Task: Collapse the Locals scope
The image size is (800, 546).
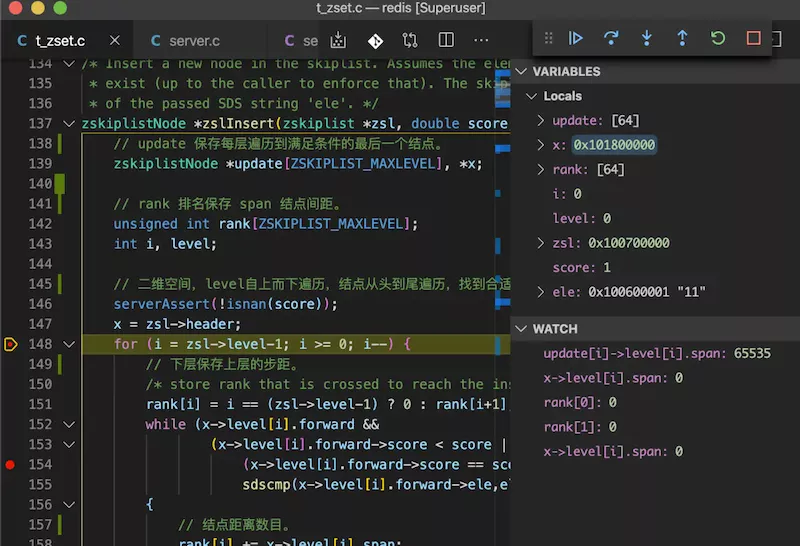Action: 531,96
